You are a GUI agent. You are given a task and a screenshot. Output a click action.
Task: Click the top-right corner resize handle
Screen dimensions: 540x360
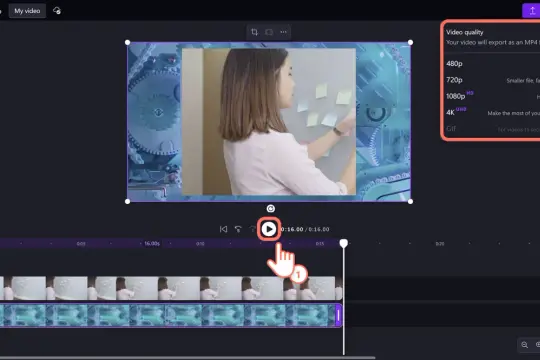coord(410,42)
